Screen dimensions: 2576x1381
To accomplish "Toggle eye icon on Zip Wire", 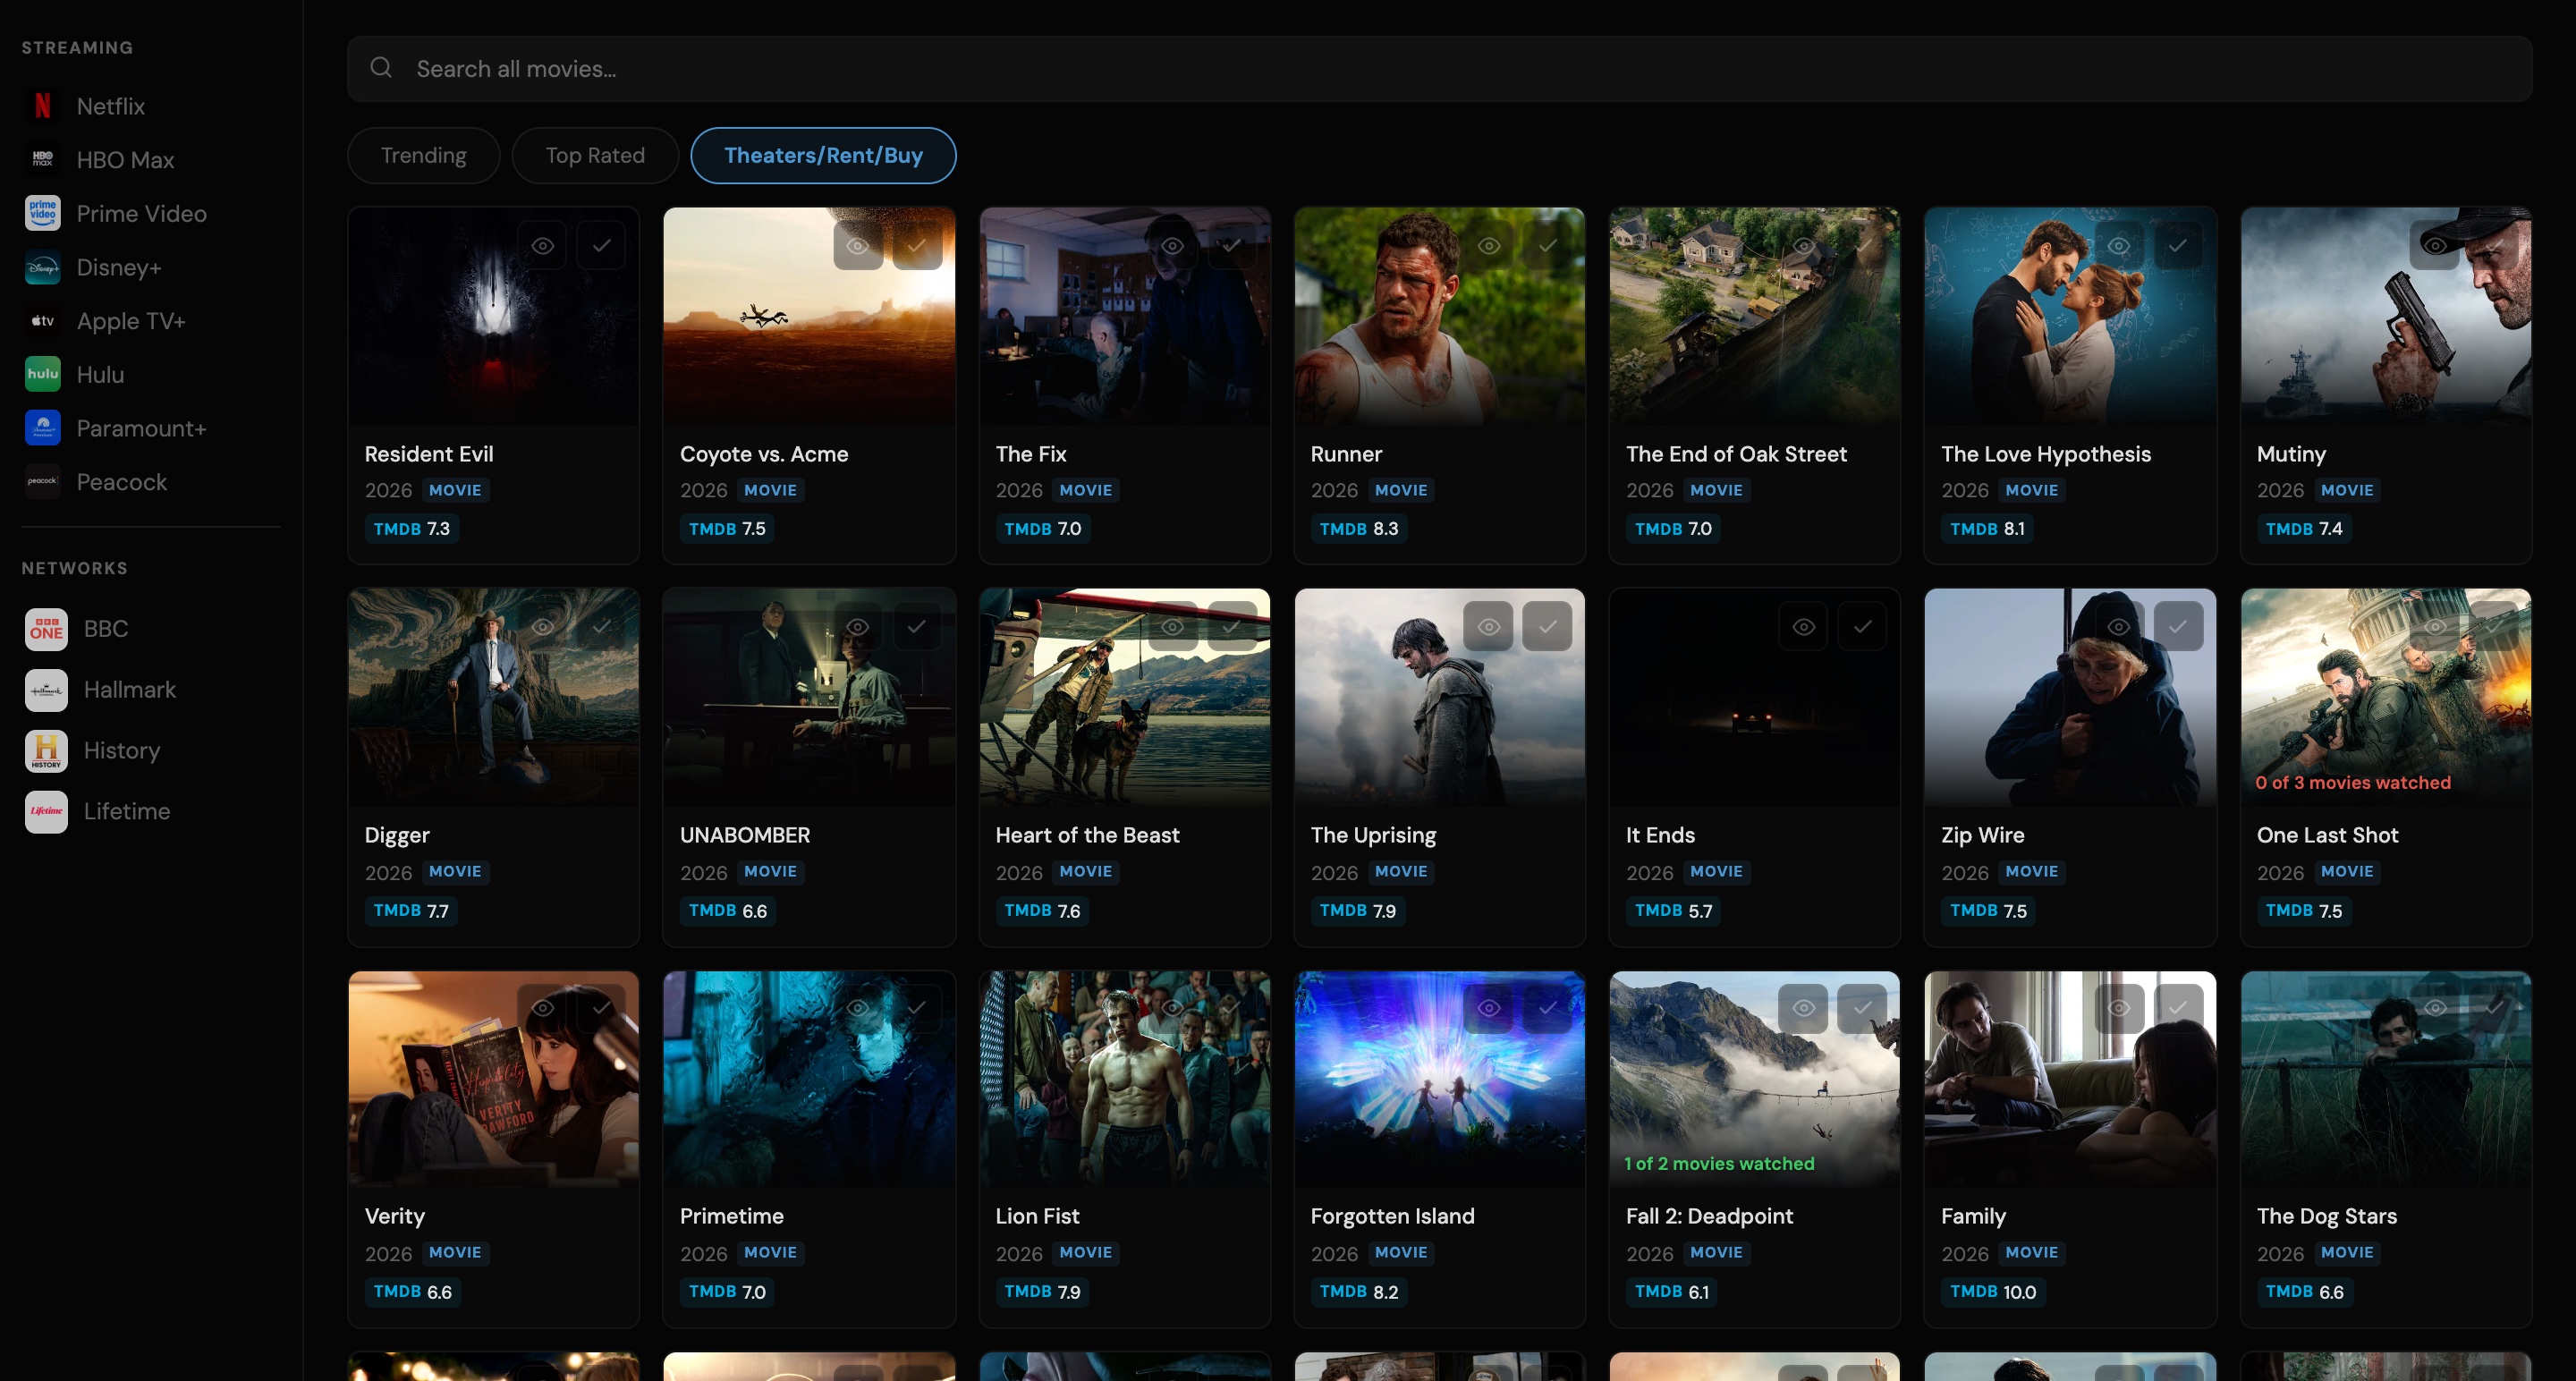I will 2119,626.
